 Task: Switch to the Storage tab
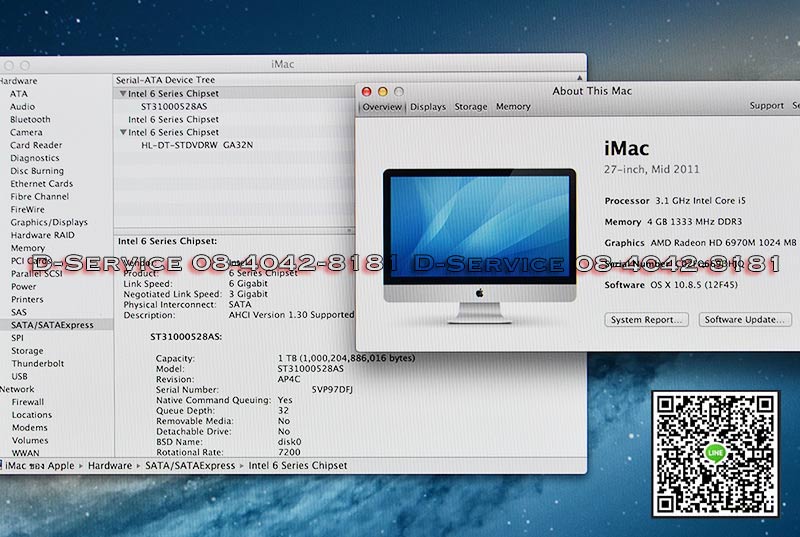coord(470,107)
